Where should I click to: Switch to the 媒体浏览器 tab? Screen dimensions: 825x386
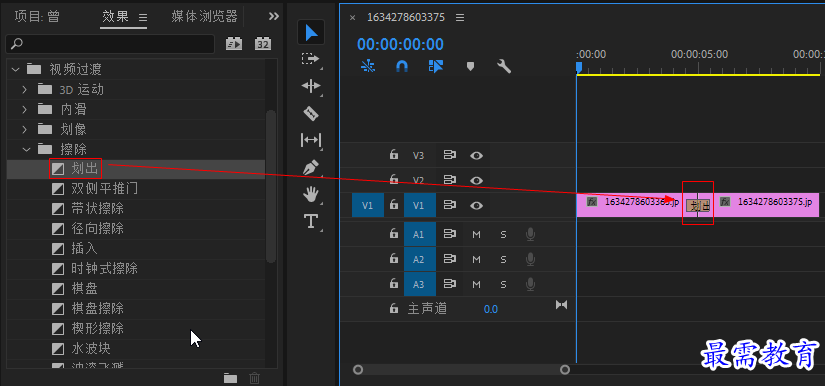204,16
